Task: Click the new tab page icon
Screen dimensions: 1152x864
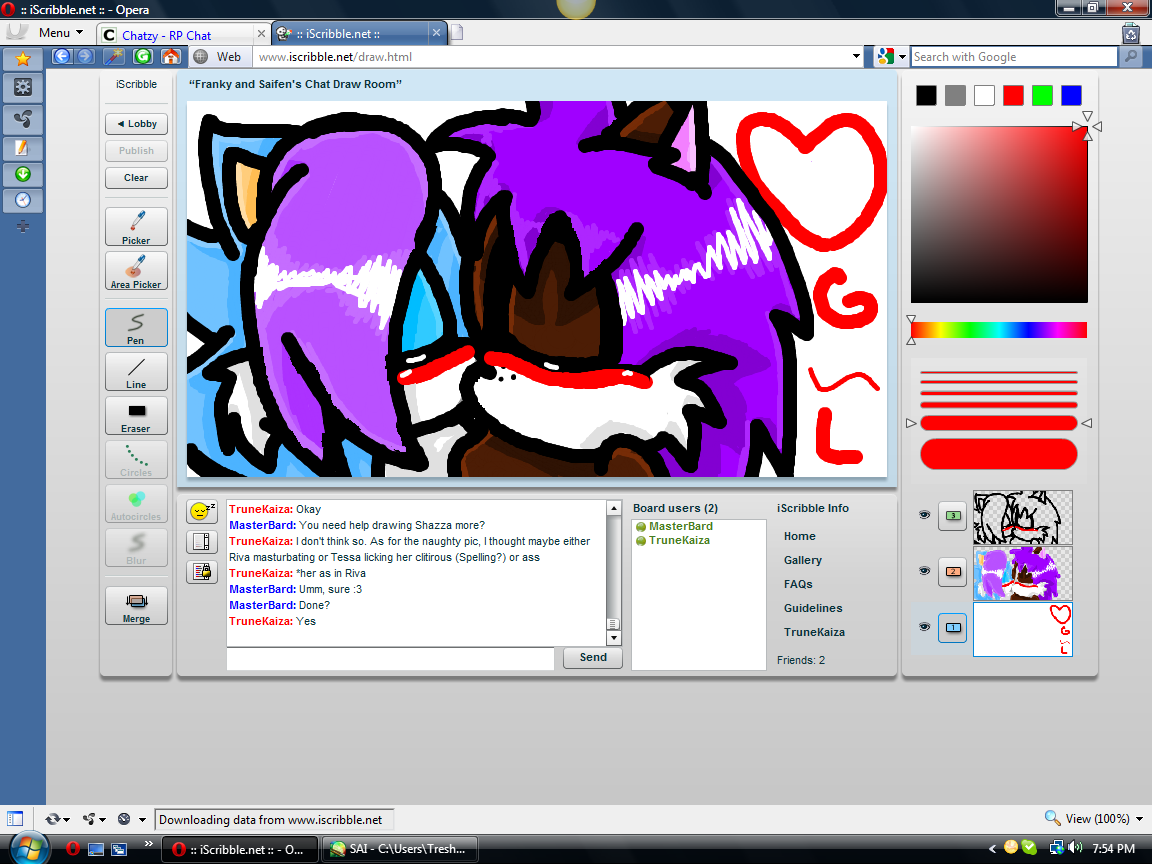Action: point(456,33)
